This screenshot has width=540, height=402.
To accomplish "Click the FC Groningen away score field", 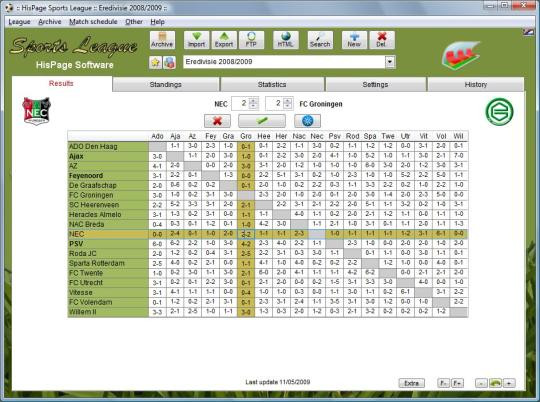I will 275,103.
